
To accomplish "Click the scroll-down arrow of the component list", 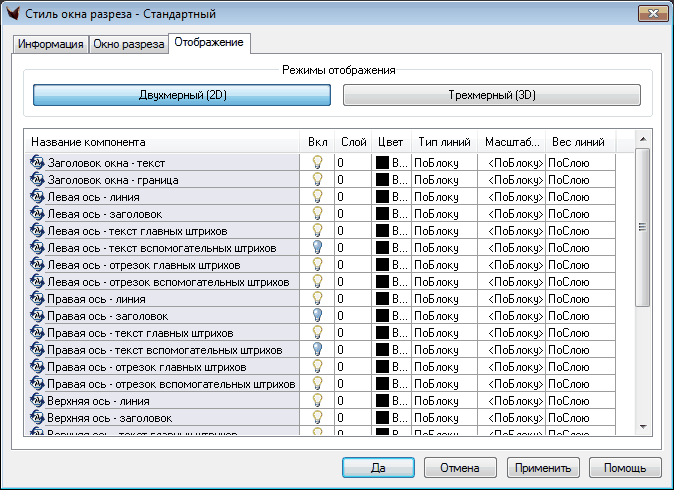I will pyautogui.click(x=643, y=427).
